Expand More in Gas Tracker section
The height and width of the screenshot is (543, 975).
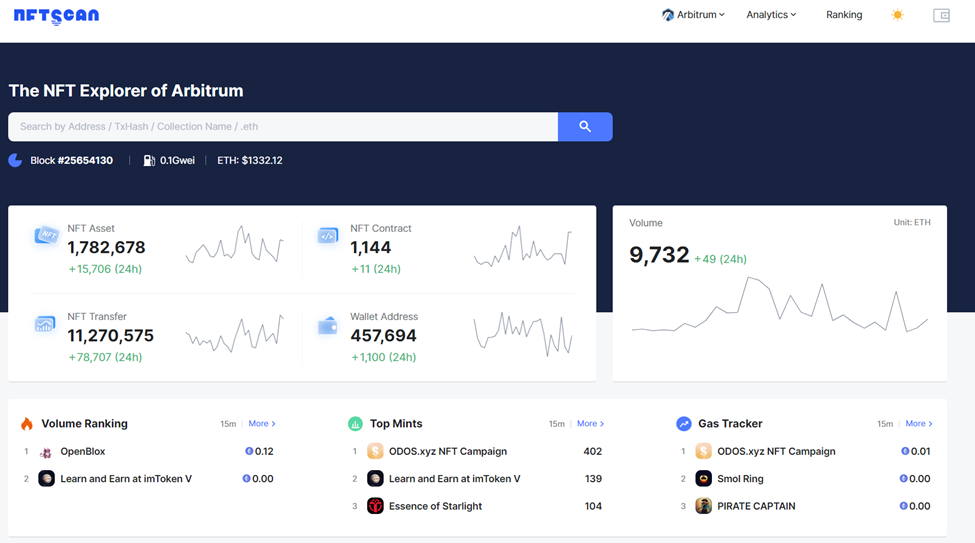919,424
